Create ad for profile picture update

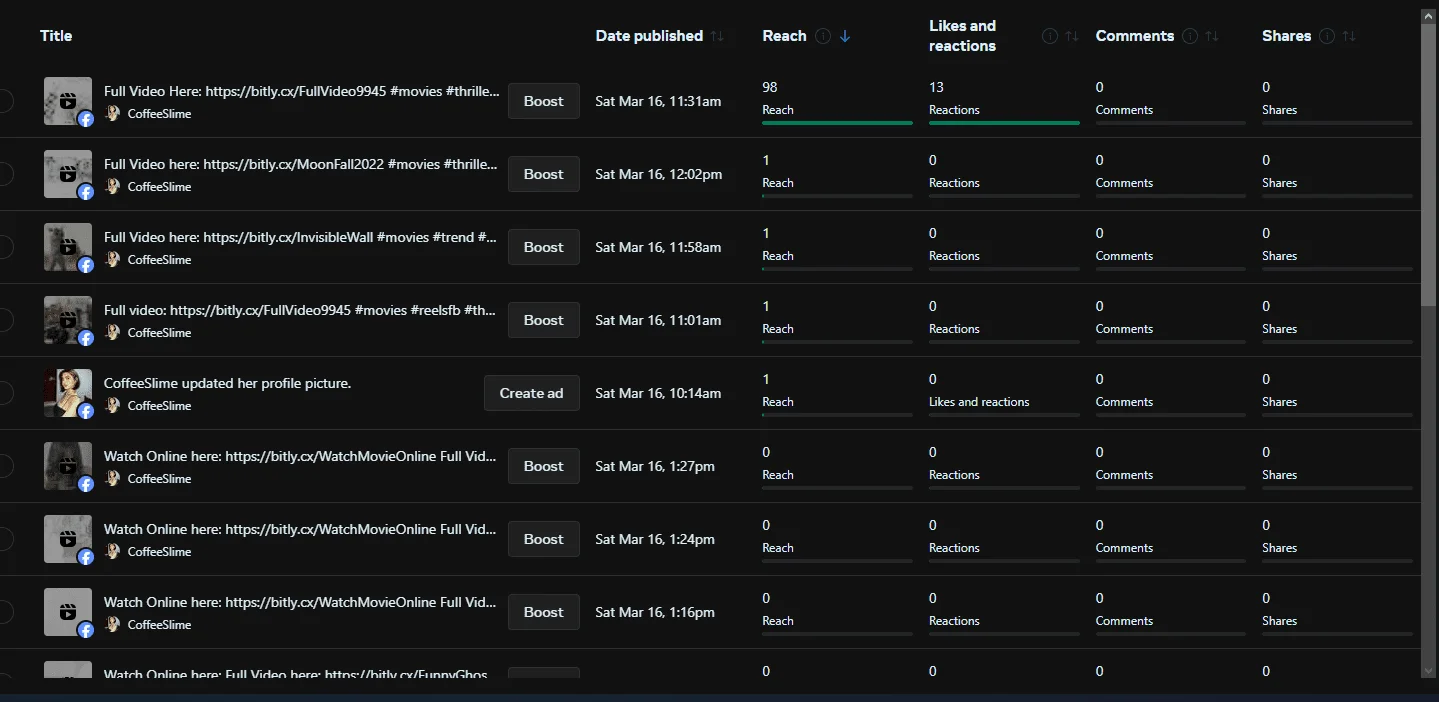[x=532, y=393]
